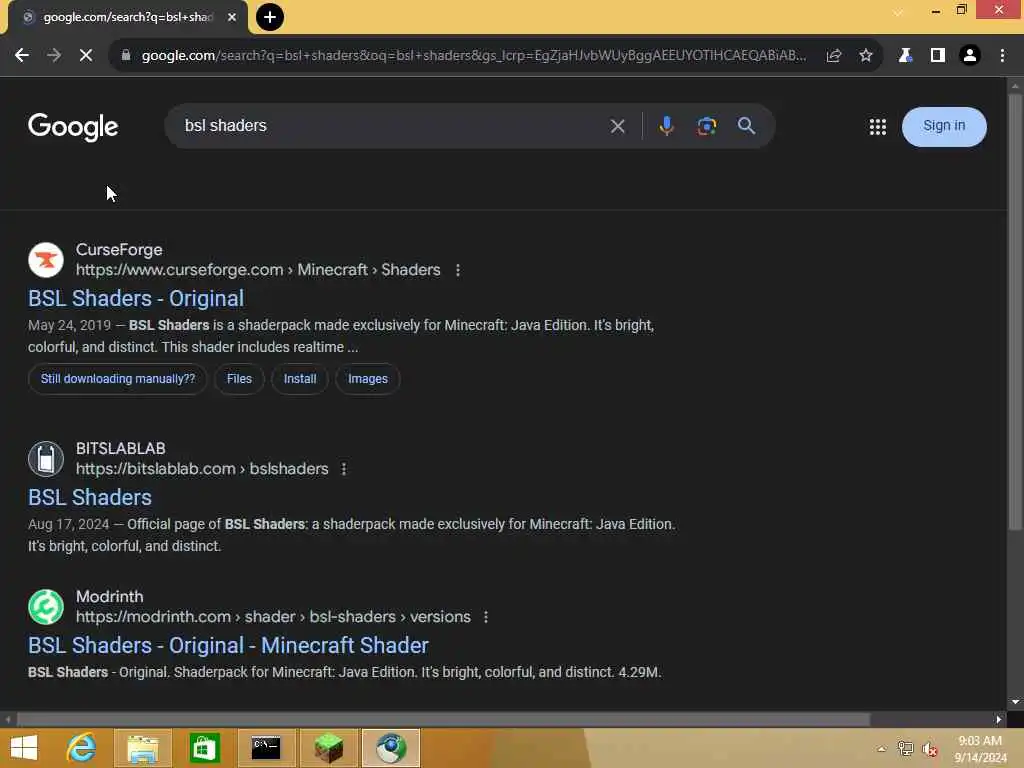Open the Install sitelink chip

300,379
